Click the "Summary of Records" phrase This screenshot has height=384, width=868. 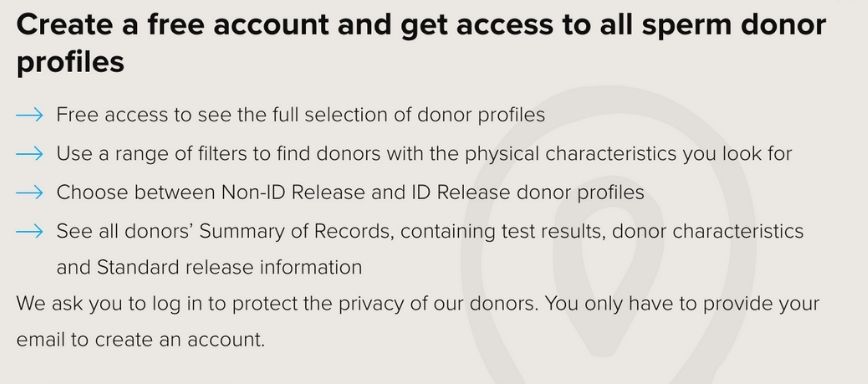(296, 231)
